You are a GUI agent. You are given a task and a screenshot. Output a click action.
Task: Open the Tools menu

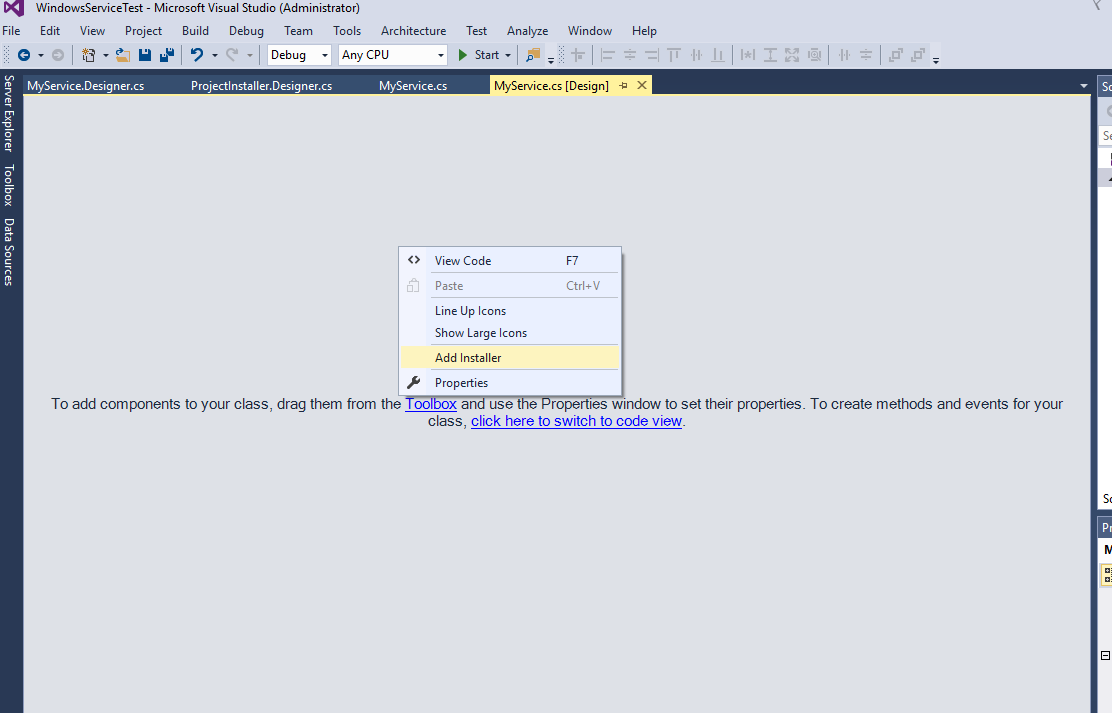pos(347,31)
